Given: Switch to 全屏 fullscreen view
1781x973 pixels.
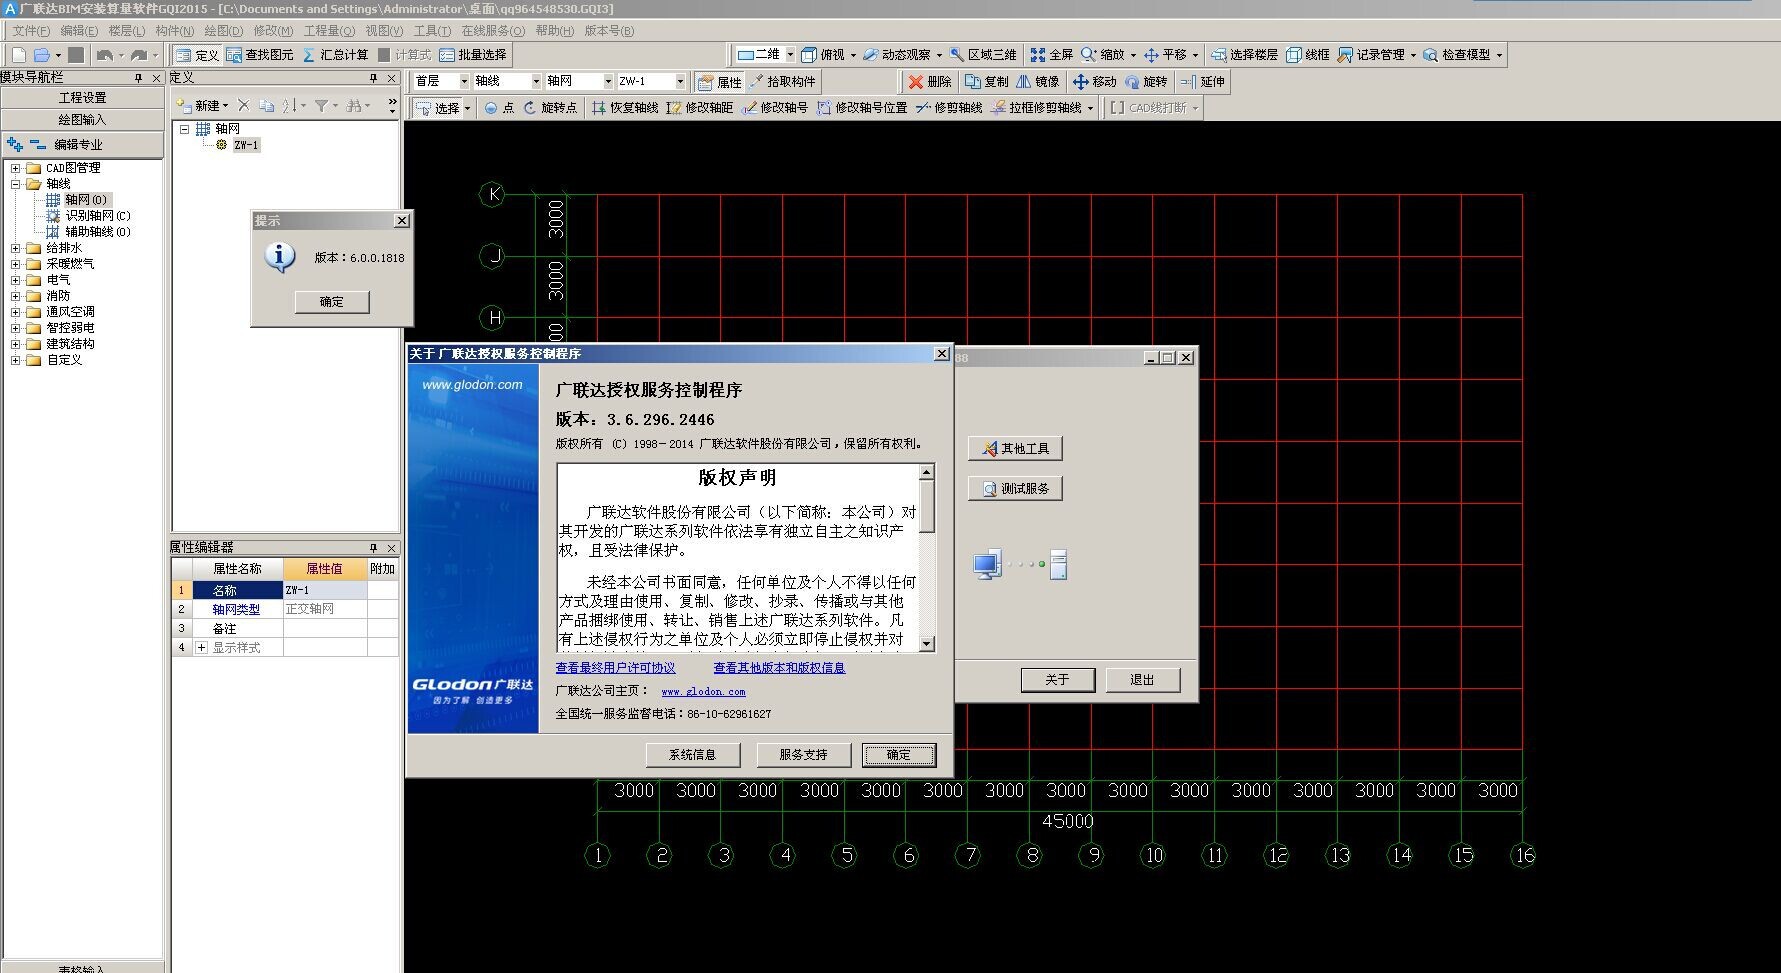Looking at the screenshot, I should coord(1051,55).
